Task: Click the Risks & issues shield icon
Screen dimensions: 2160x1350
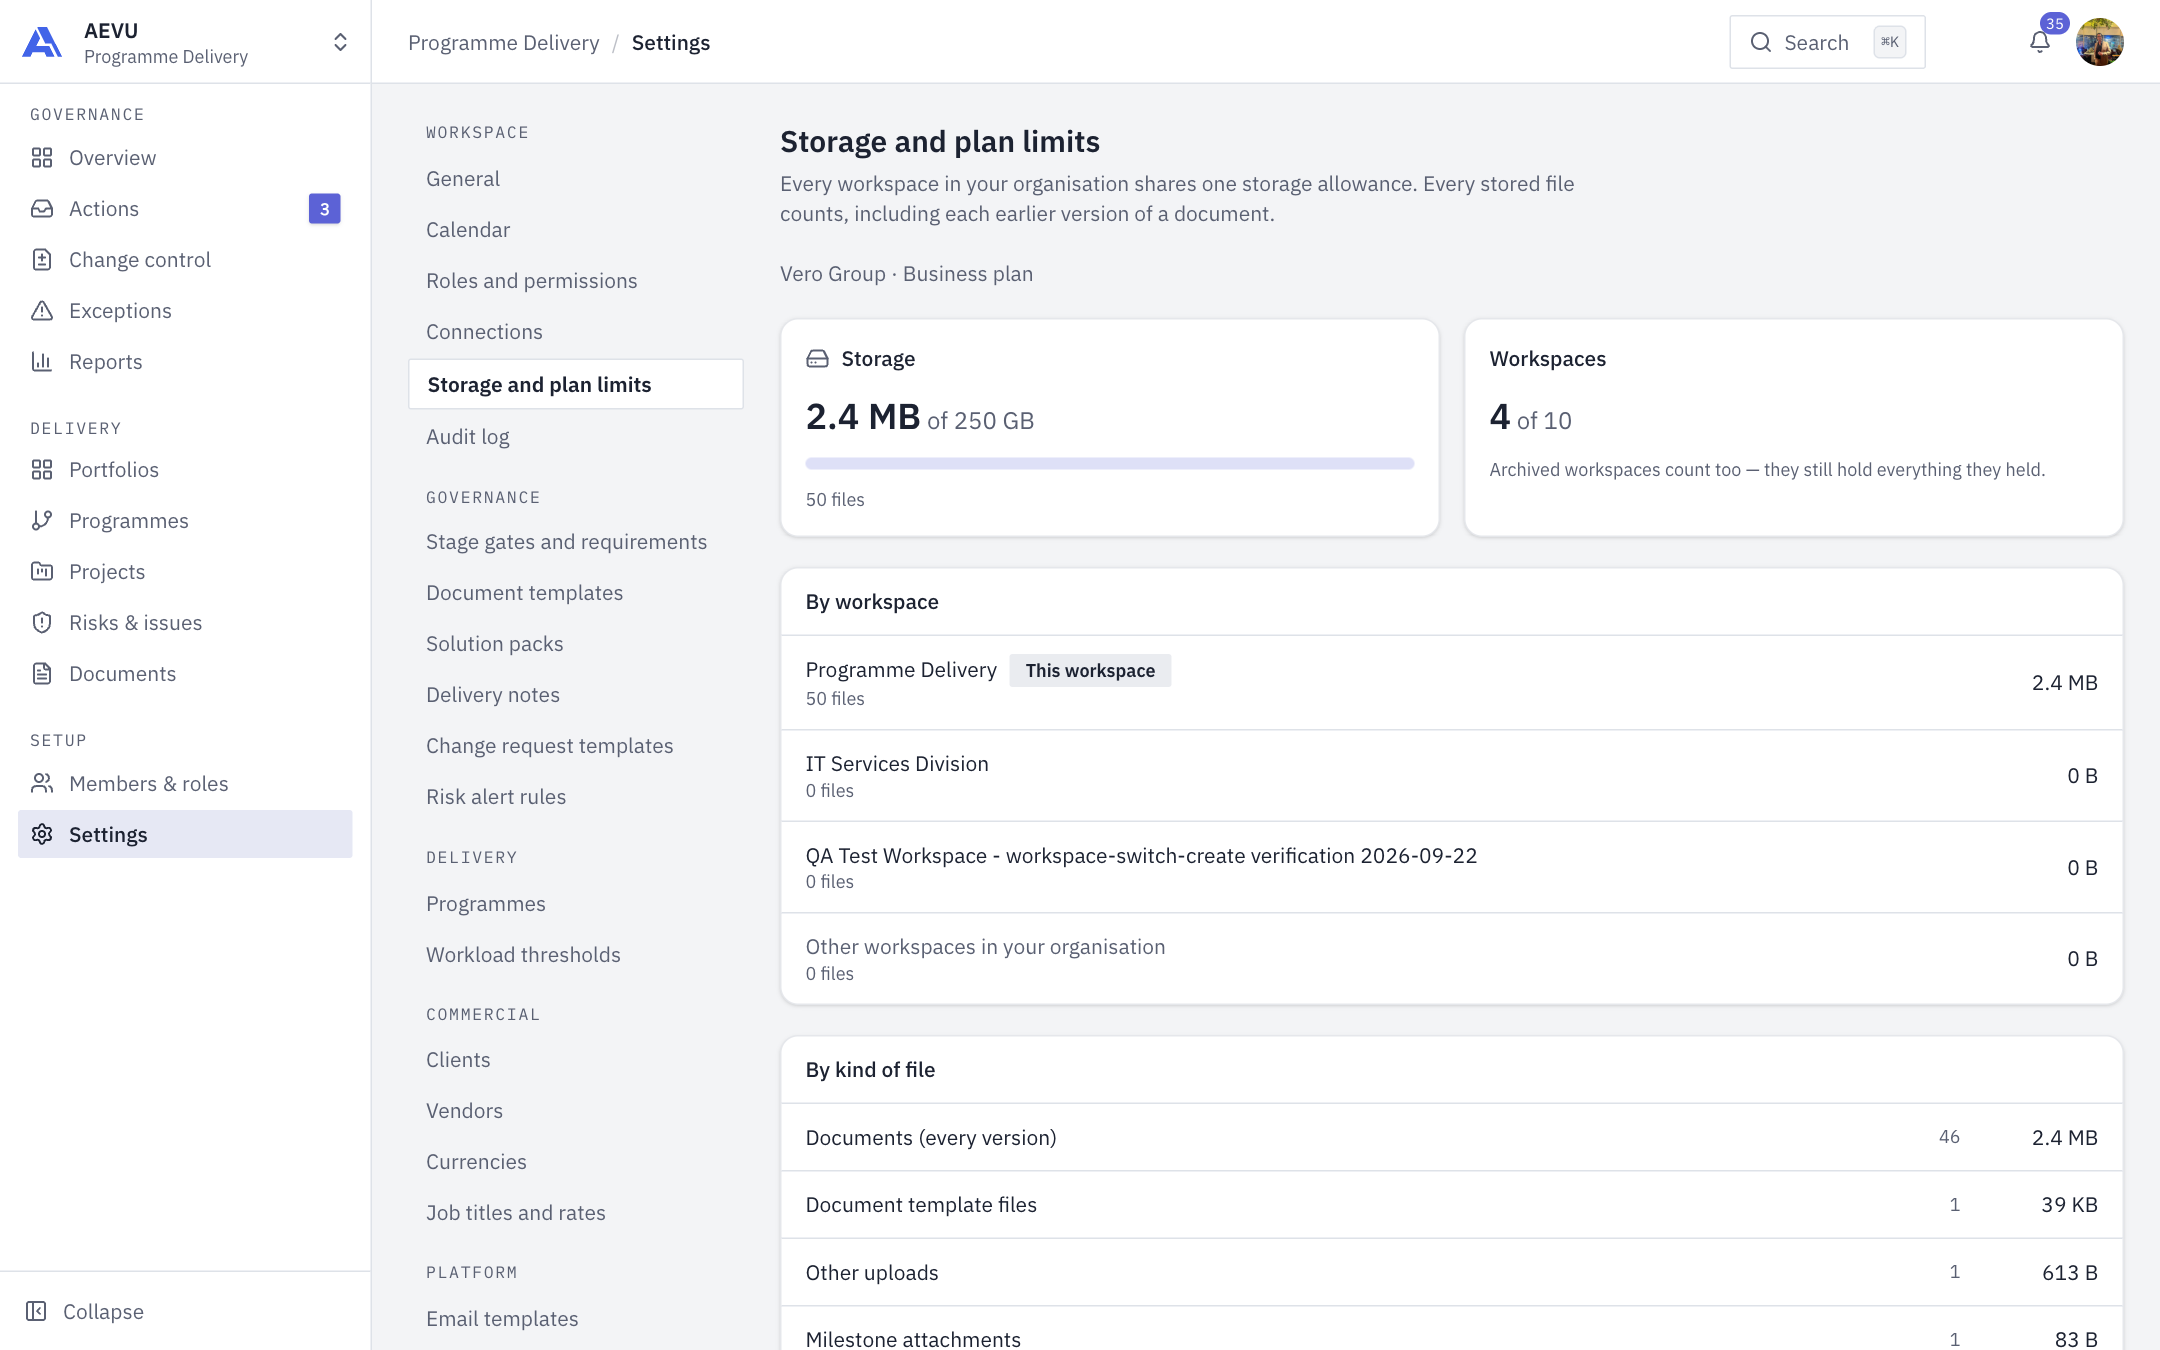Action: pos(42,623)
